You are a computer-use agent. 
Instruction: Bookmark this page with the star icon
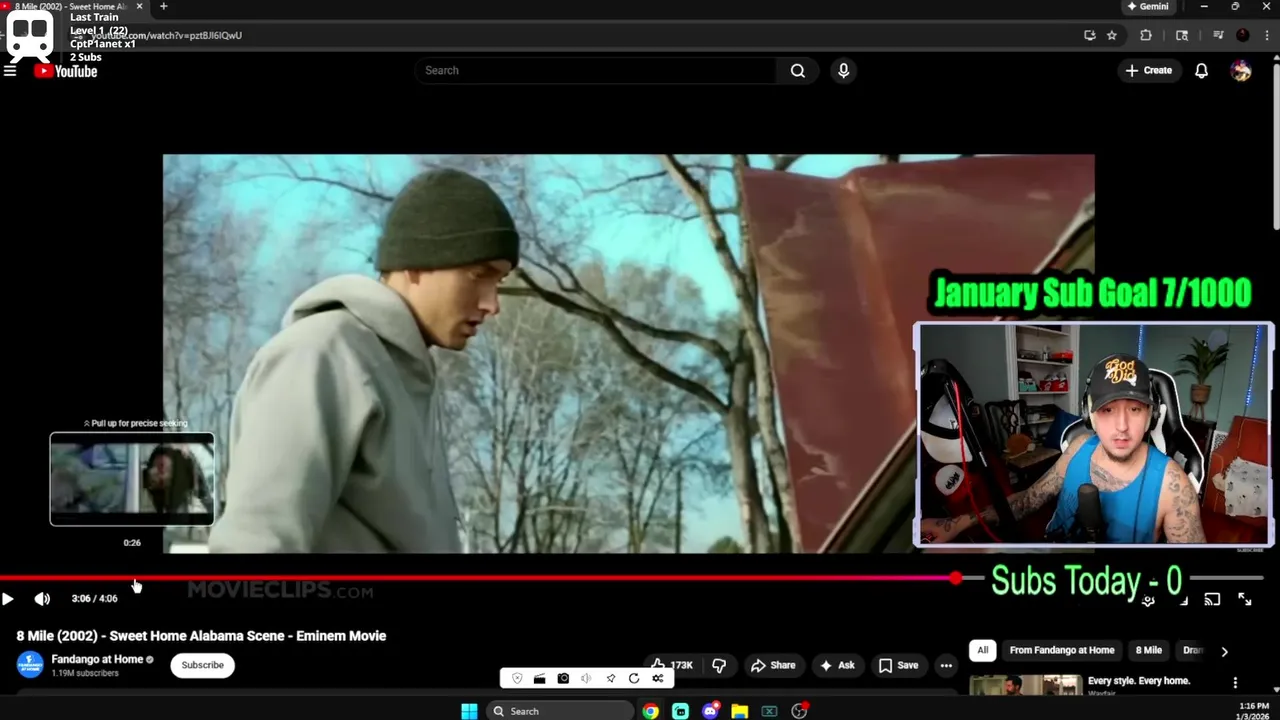pos(1112,35)
